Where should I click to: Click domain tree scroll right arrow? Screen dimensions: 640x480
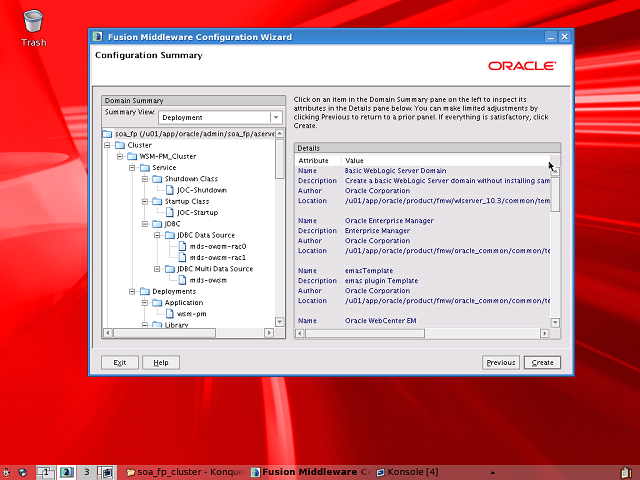(x=269, y=333)
